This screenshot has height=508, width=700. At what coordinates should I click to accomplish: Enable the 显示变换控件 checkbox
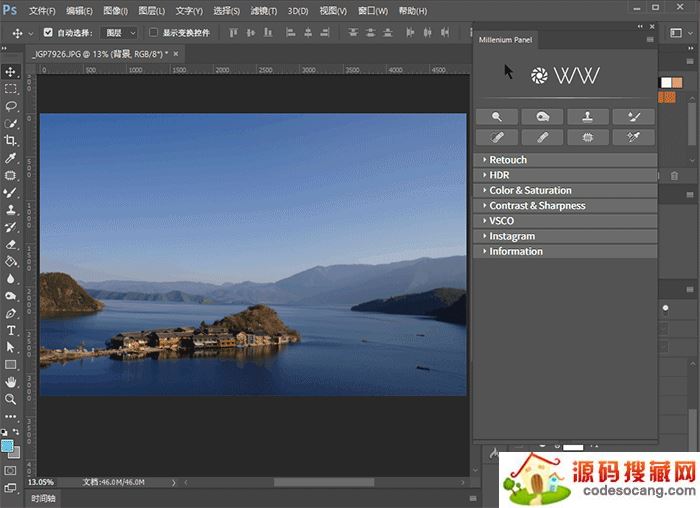pyautogui.click(x=154, y=33)
